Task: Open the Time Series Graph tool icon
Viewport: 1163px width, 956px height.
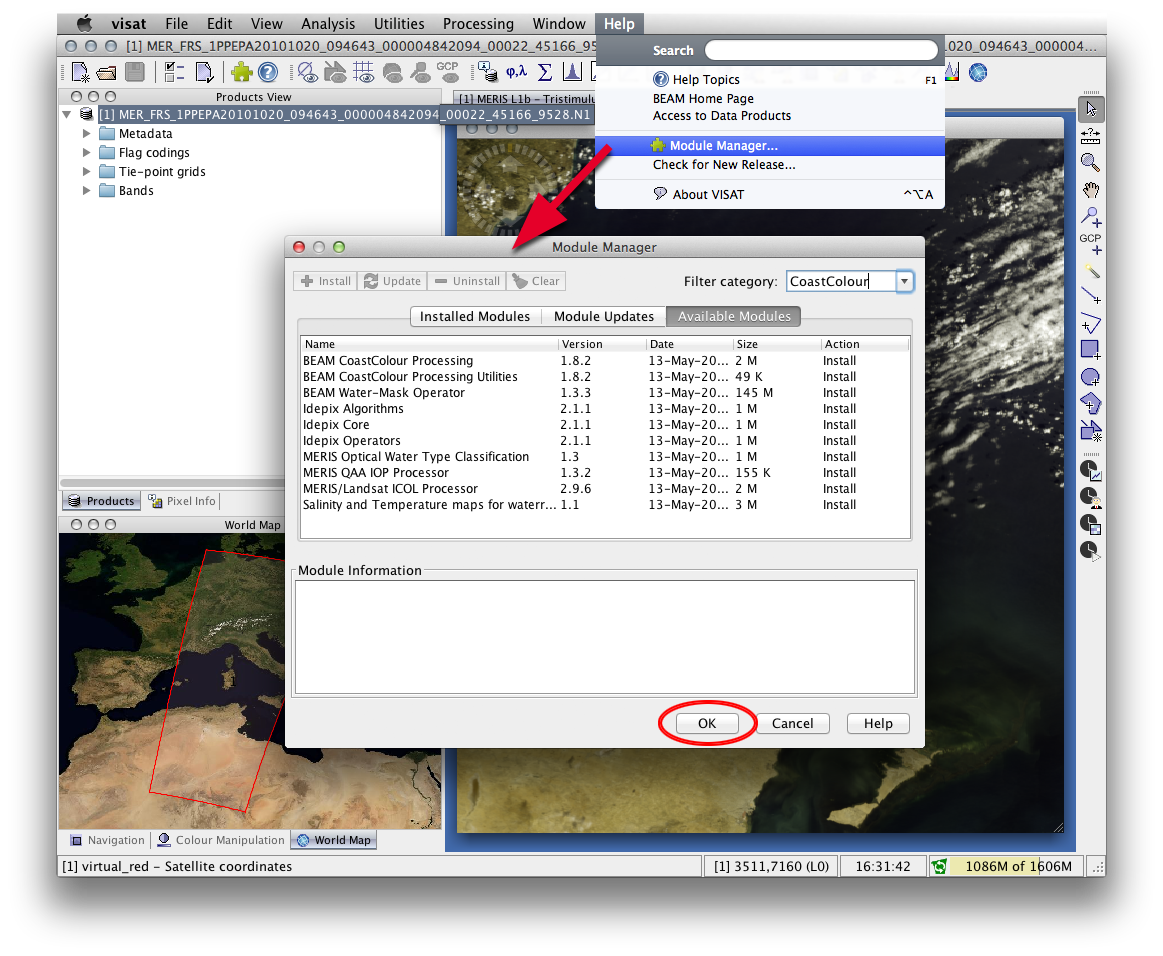Action: click(1091, 470)
